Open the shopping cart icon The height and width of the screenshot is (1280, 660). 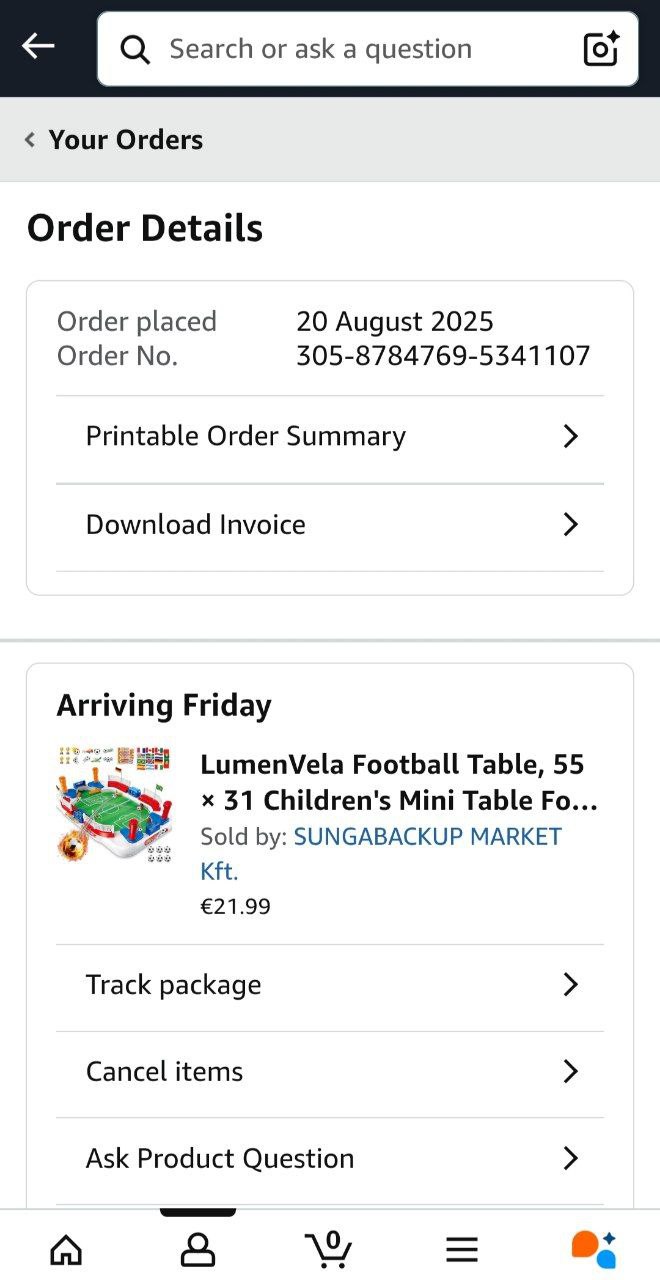(329, 1248)
